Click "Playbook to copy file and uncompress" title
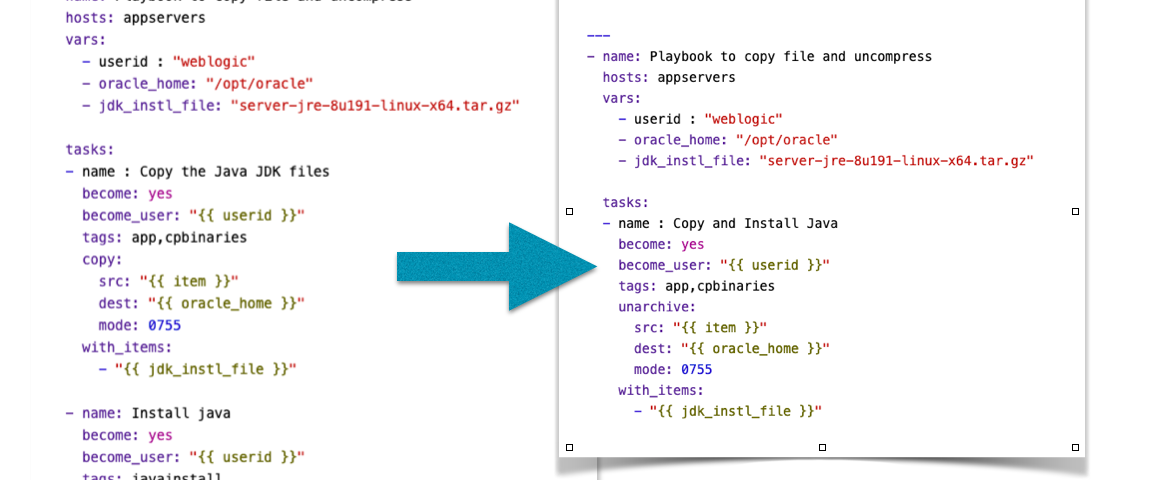Image resolution: width=1160 pixels, height=480 pixels. click(x=791, y=56)
